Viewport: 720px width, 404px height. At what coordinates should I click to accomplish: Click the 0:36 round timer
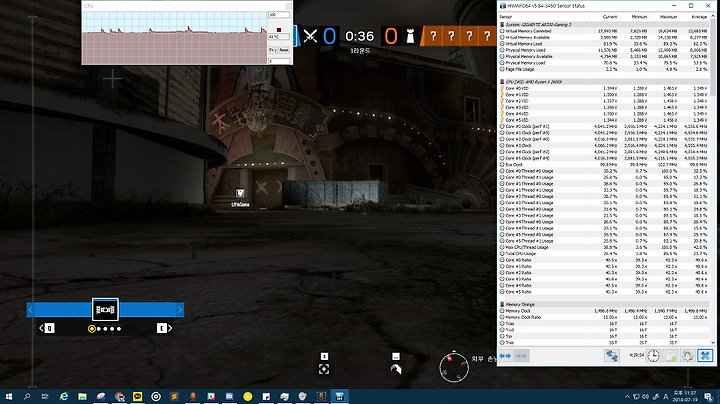point(360,36)
